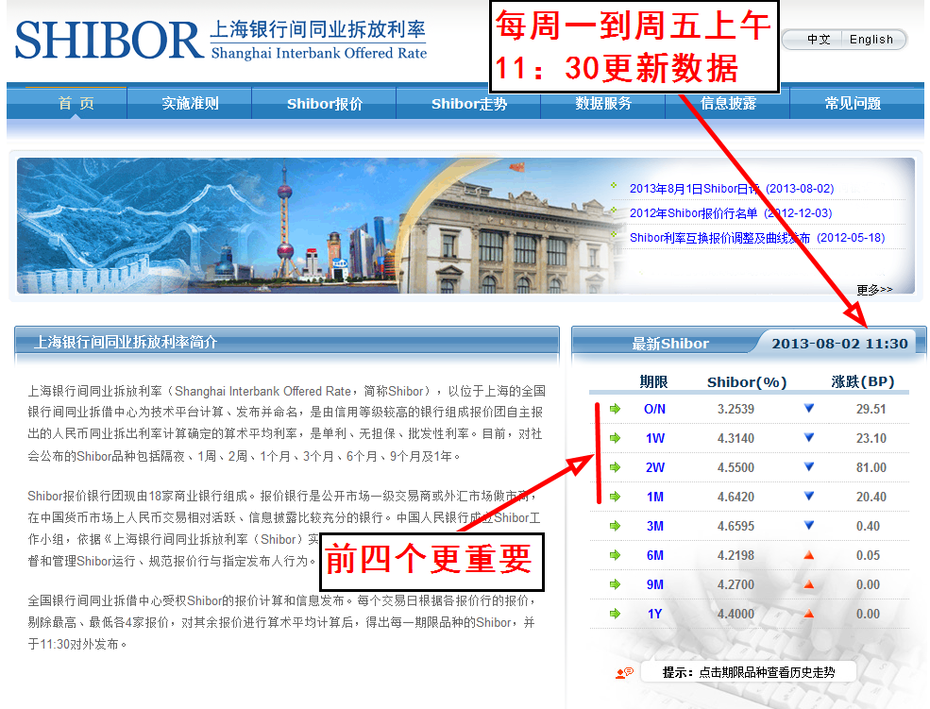Open the O/N term history link
The width and height of the screenshot is (930, 709).
655,409
